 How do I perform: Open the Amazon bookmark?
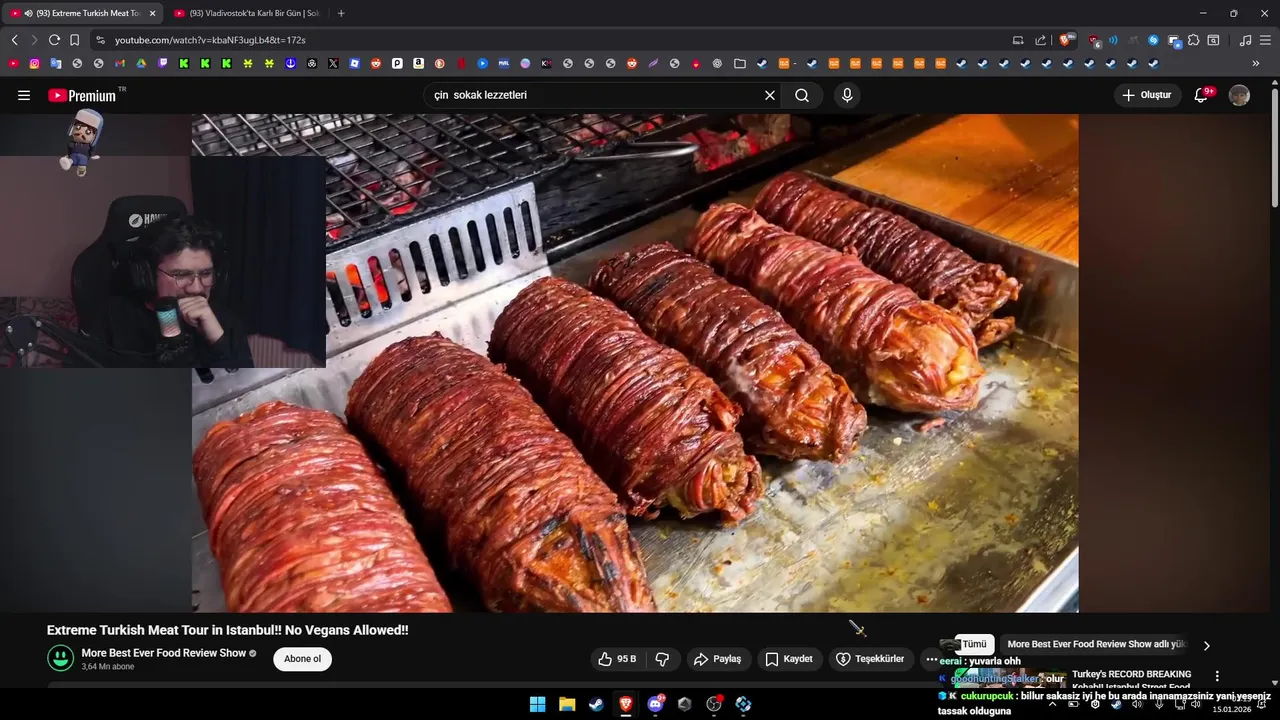(418, 63)
